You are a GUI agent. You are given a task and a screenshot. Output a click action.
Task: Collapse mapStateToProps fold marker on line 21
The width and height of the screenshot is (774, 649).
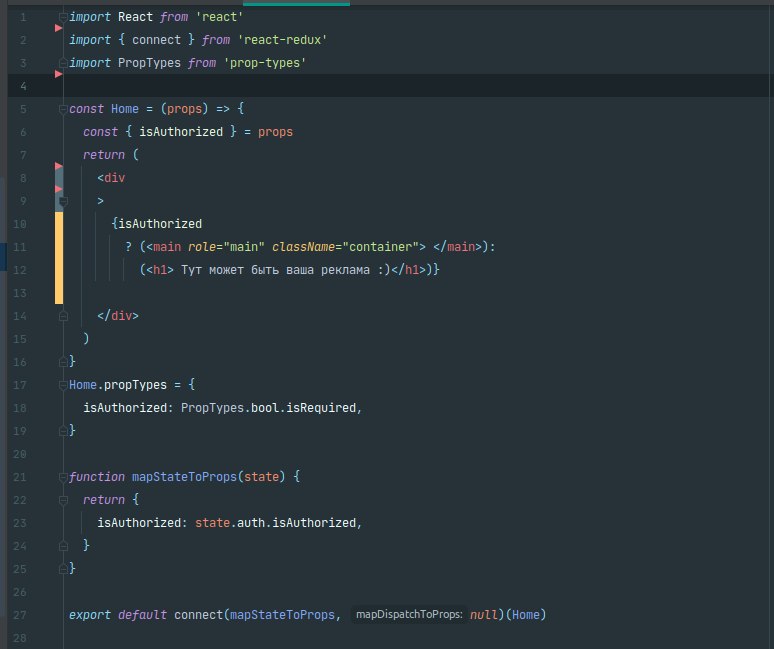(x=63, y=477)
